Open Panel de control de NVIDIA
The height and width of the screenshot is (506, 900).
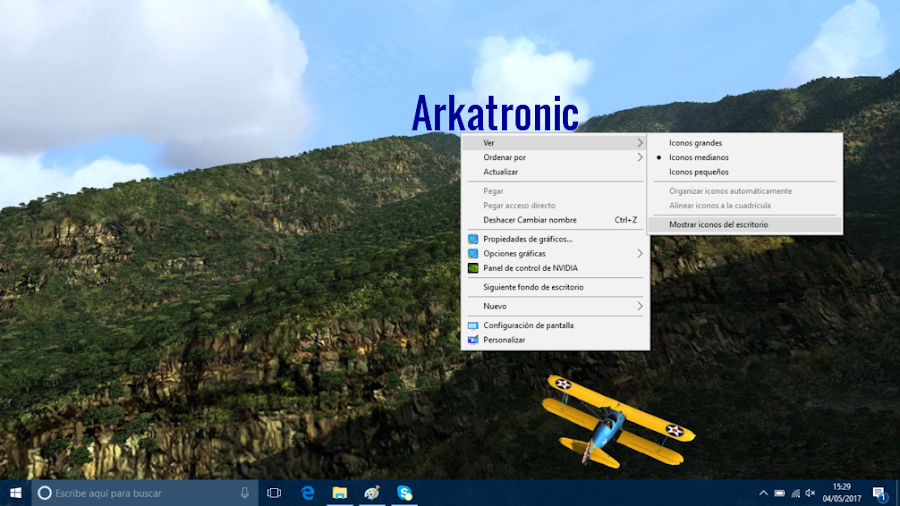click(x=555, y=268)
